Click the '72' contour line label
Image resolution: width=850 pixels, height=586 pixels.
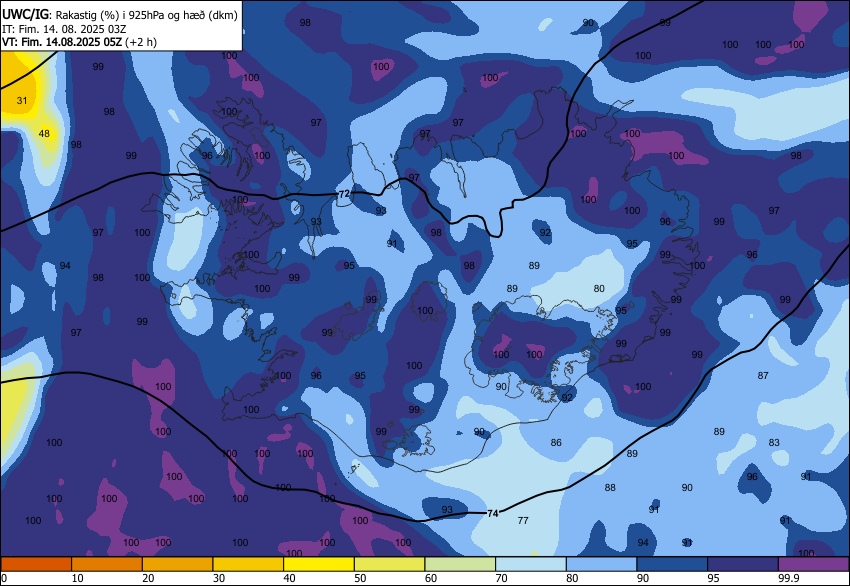344,194
